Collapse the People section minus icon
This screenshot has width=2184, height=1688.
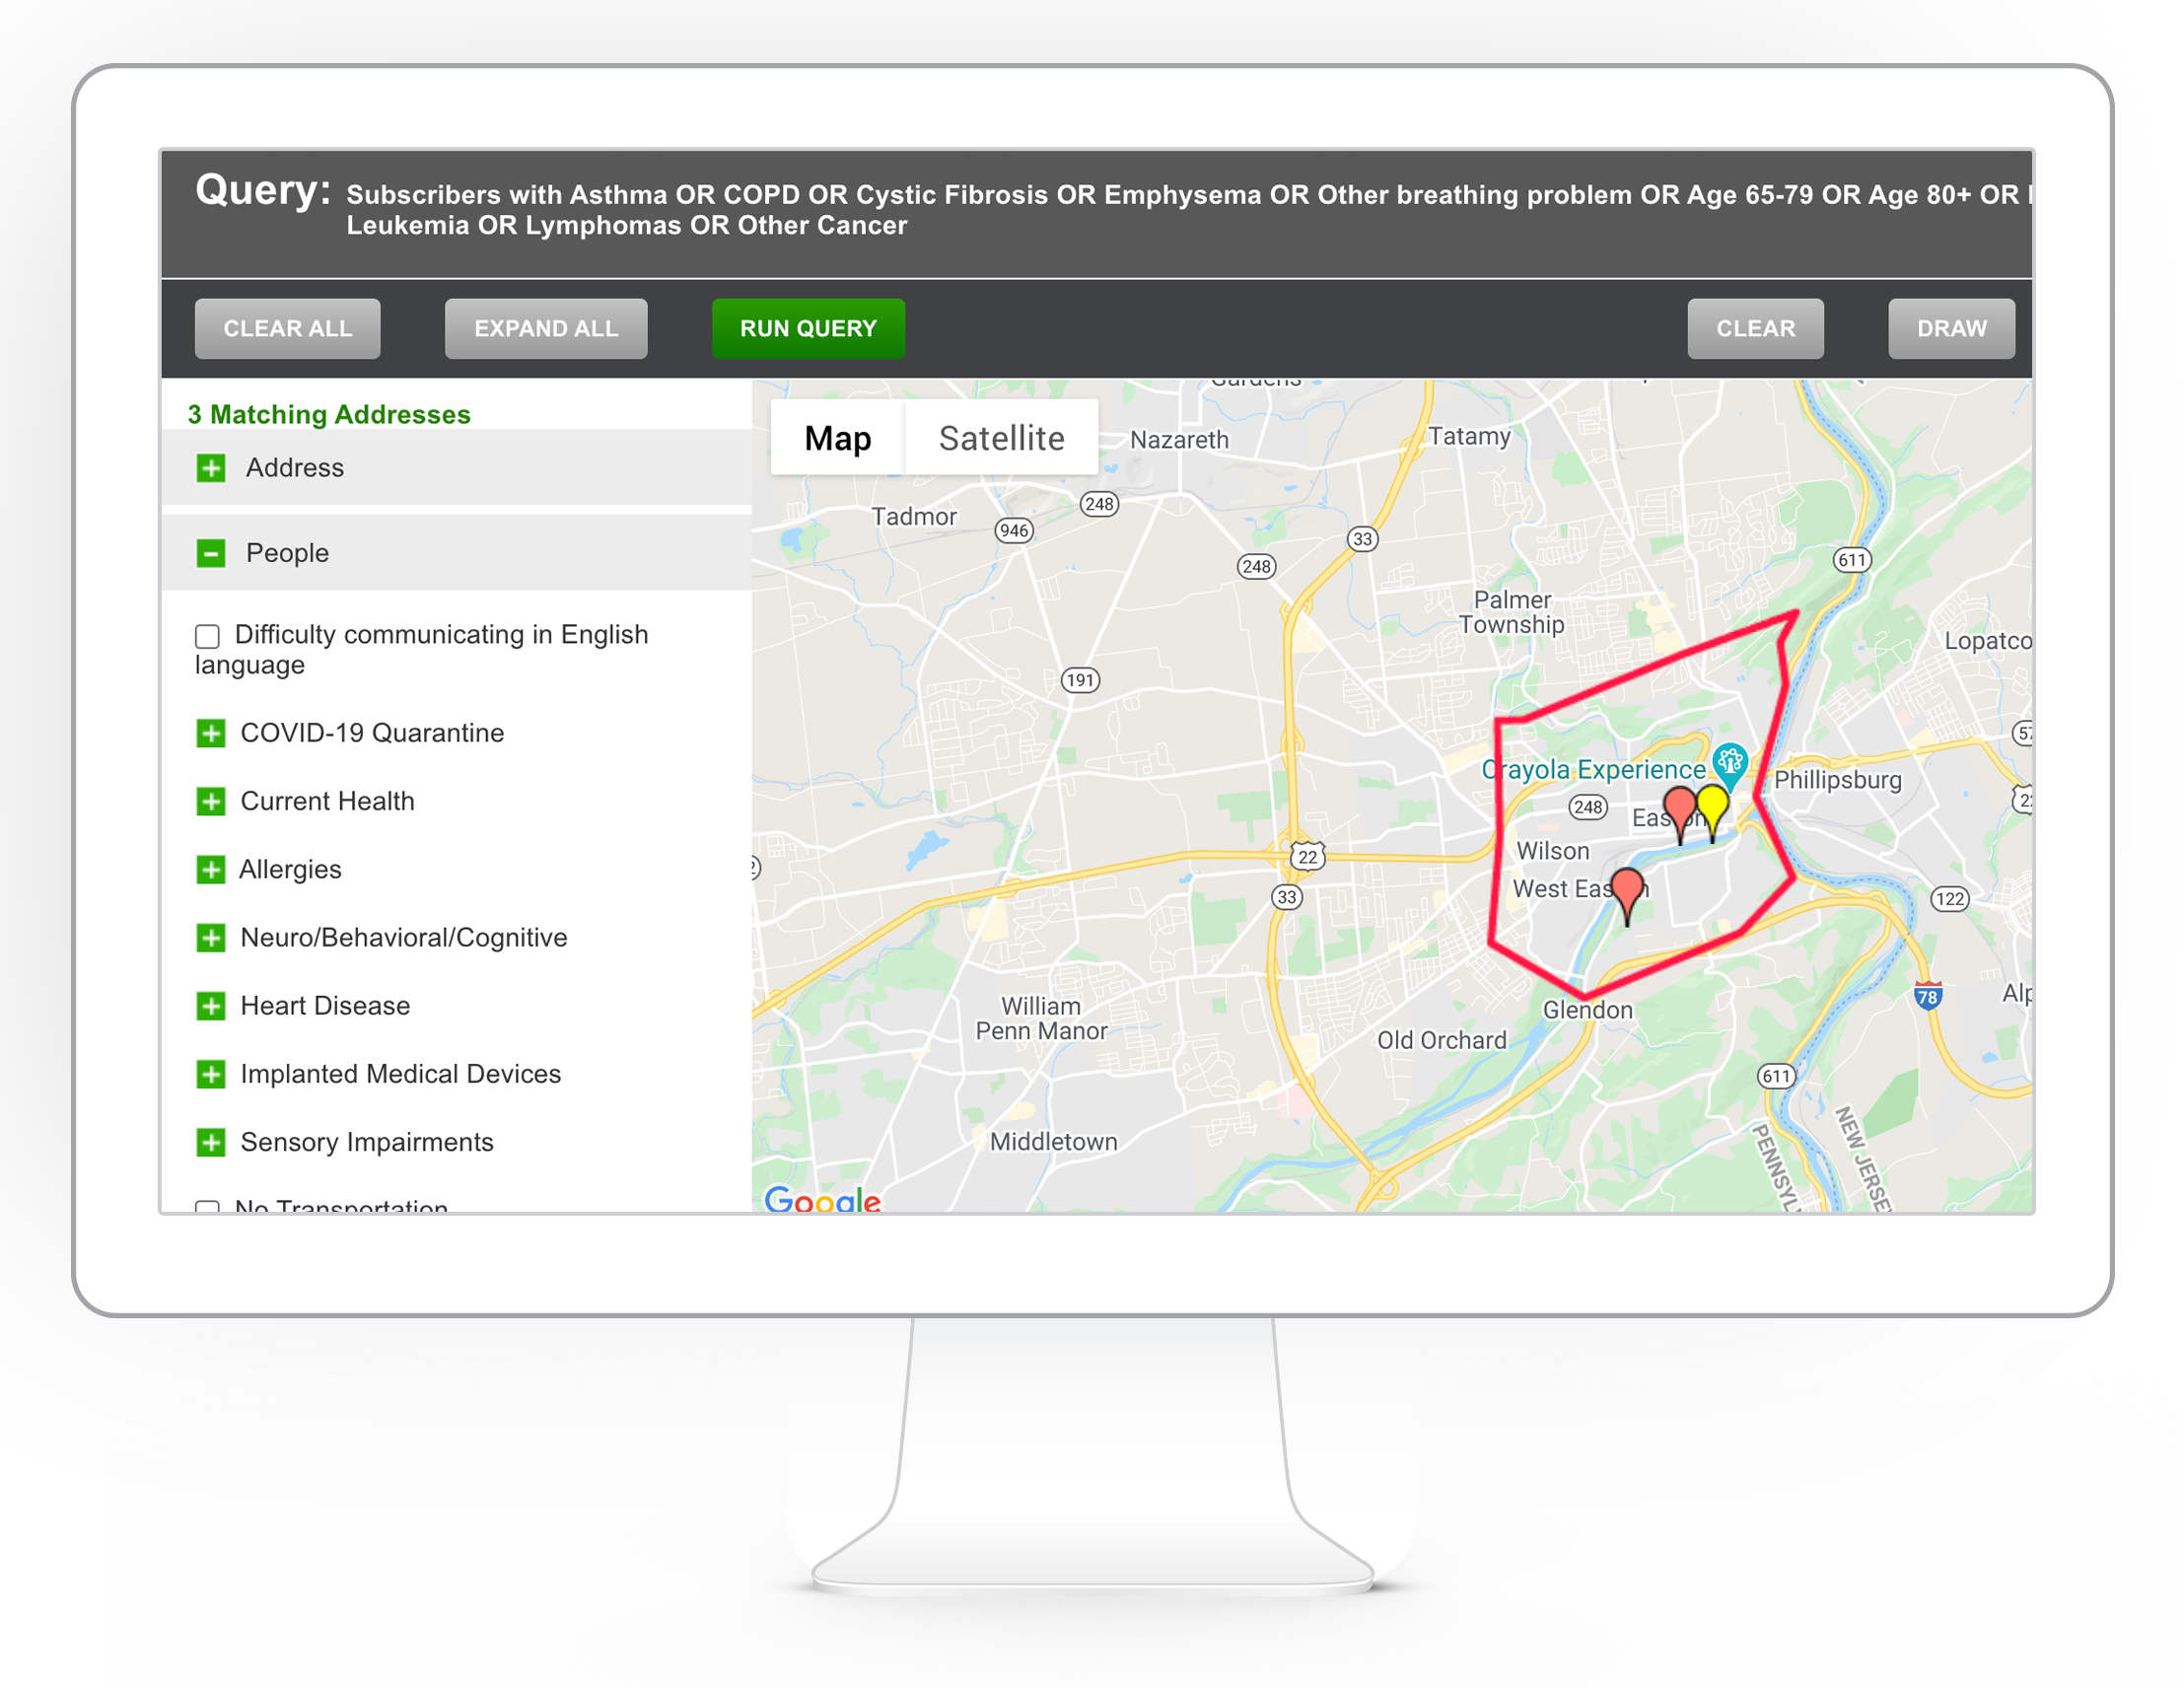pyautogui.click(x=211, y=553)
